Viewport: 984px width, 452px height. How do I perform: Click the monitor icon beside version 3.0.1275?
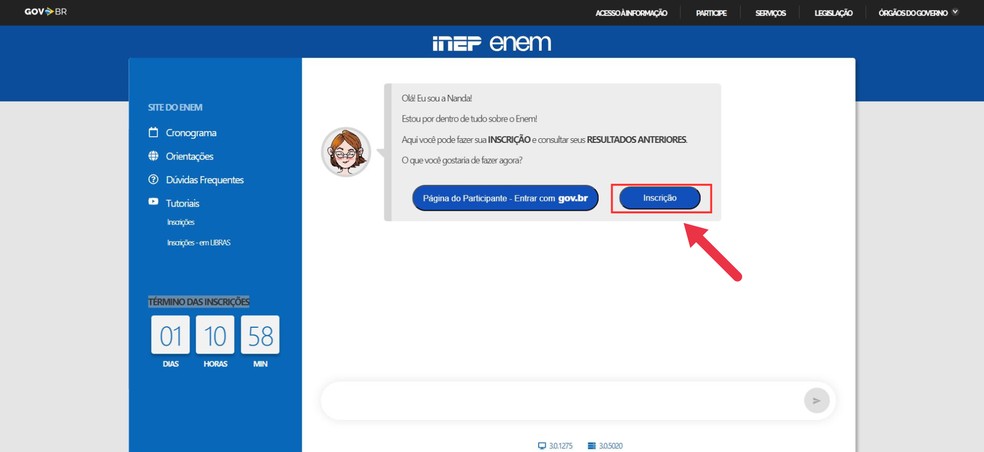point(542,446)
